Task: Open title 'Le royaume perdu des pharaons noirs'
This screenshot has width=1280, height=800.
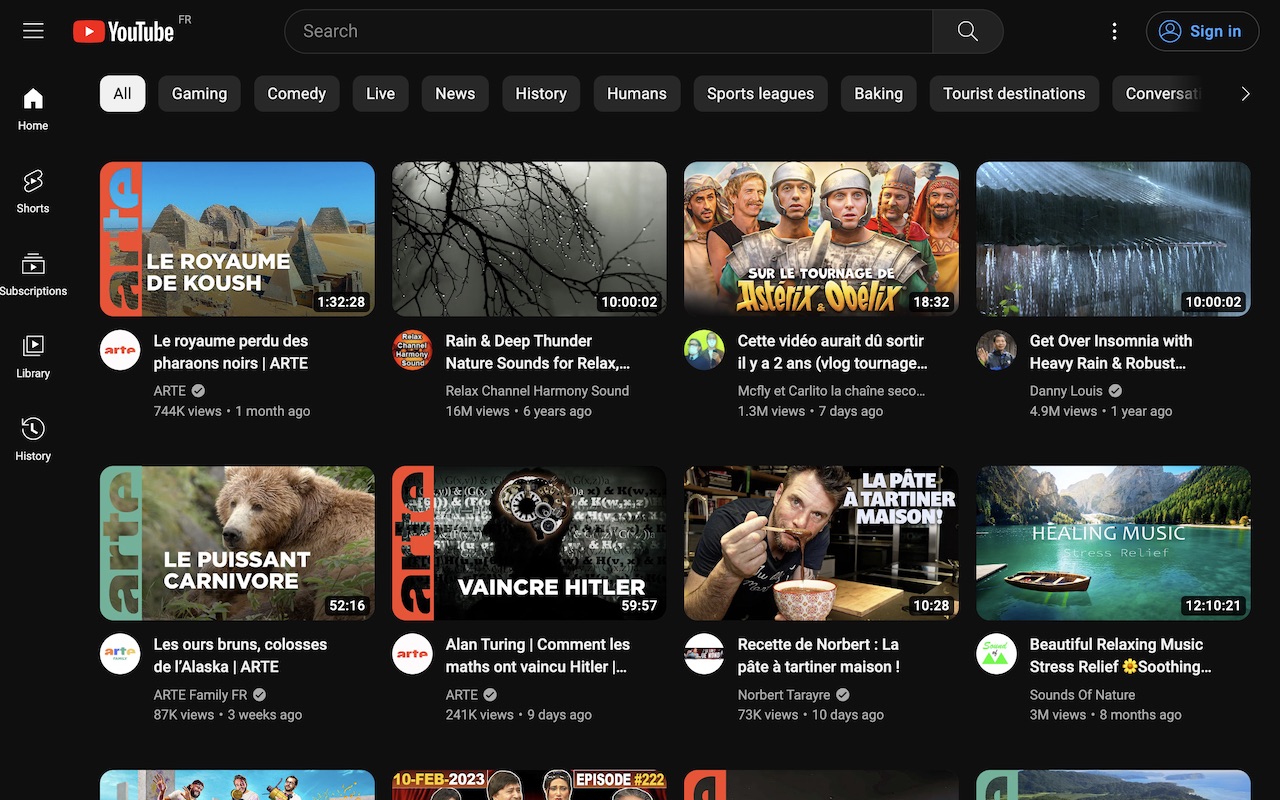Action: (x=231, y=352)
